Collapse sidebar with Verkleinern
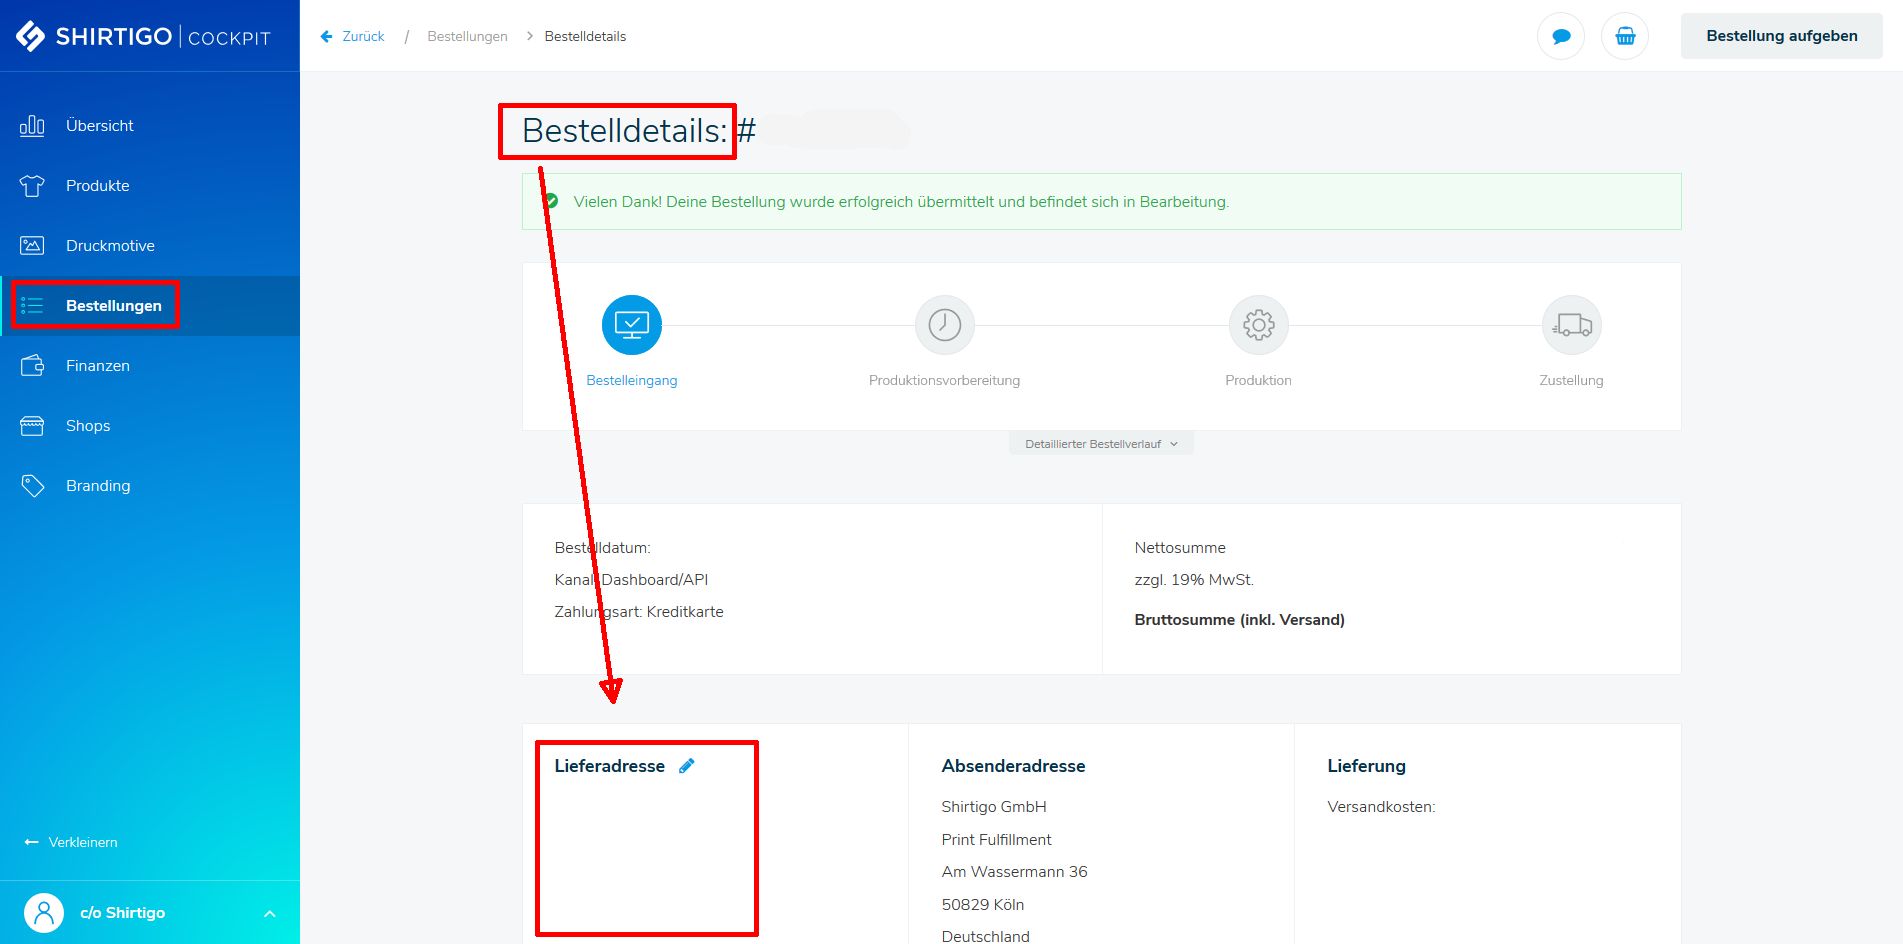Viewport: 1903px width, 944px height. coord(71,842)
